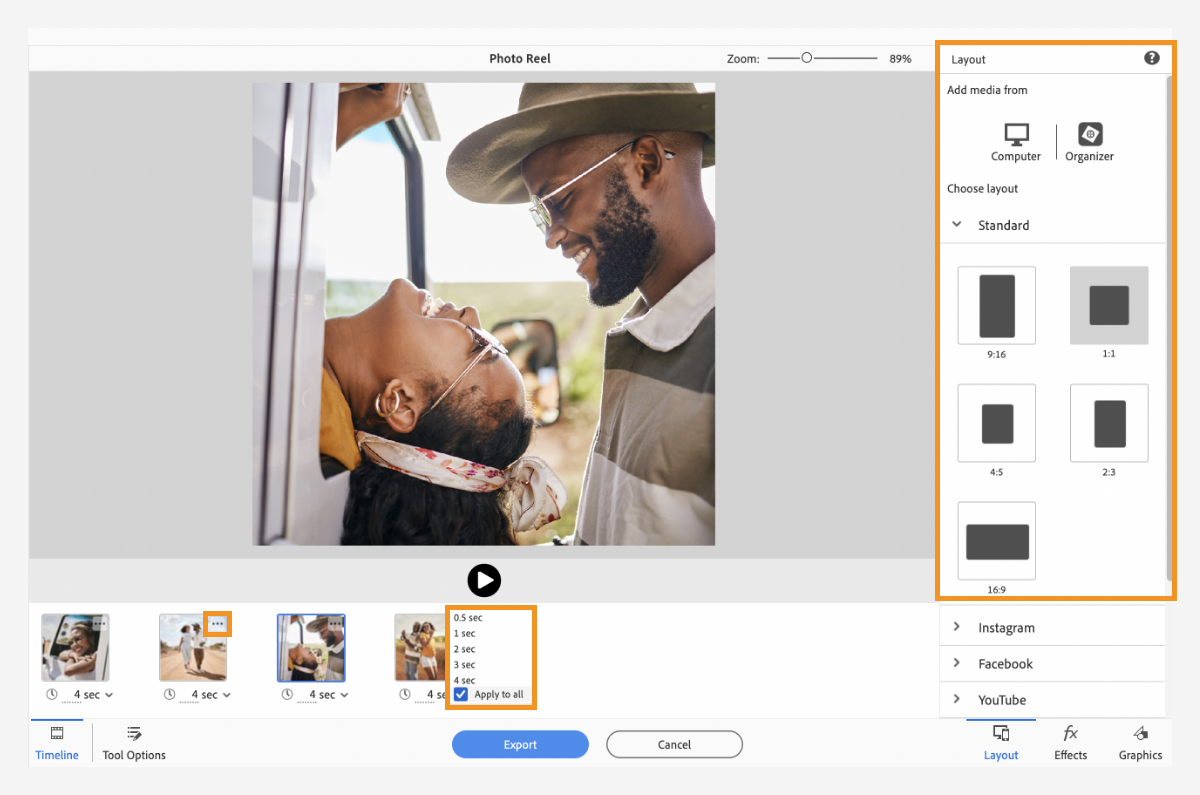Click the Zoom slider handle
The width and height of the screenshot is (1200, 795).
pos(807,59)
